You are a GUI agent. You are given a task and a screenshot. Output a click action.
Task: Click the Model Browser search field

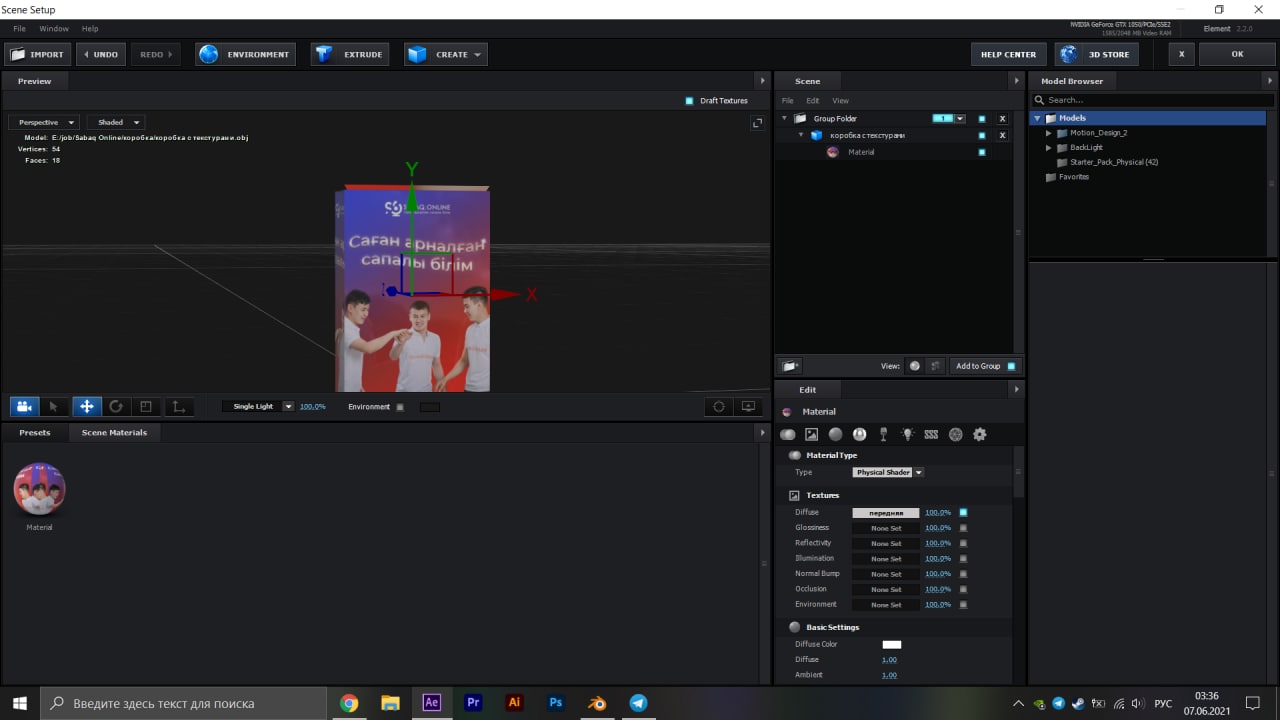[1153, 100]
